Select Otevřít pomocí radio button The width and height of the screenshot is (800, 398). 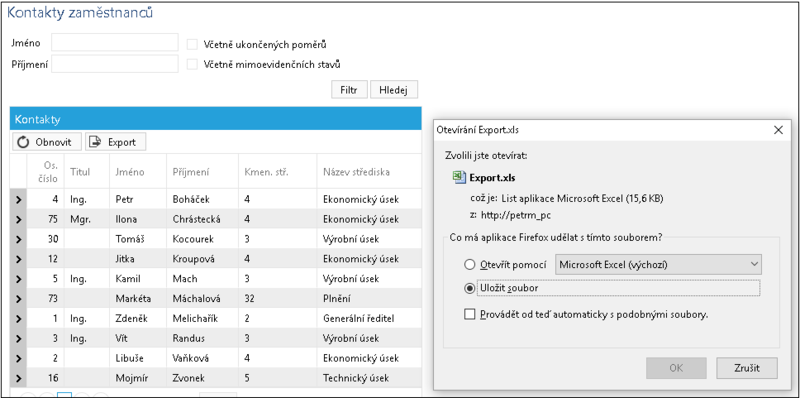pos(469,265)
